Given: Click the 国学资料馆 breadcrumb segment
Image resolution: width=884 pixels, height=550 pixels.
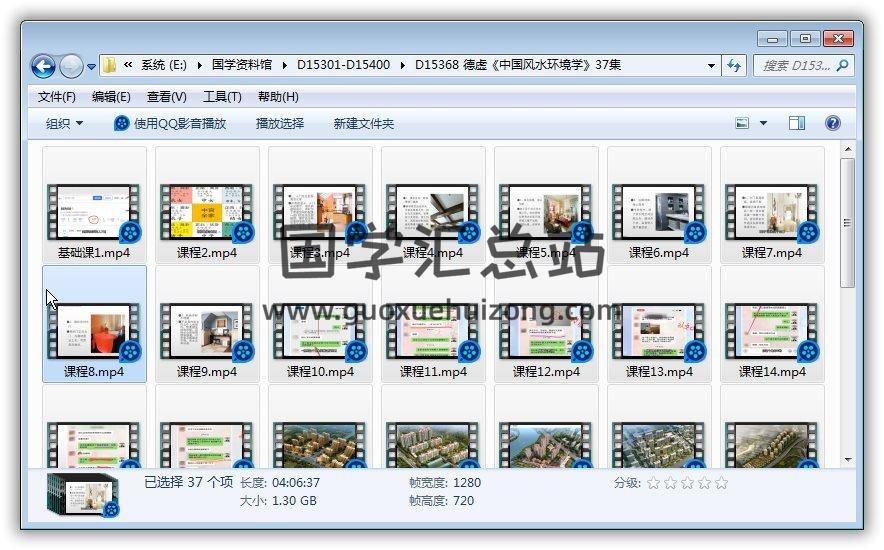Looking at the screenshot, I should (x=242, y=65).
